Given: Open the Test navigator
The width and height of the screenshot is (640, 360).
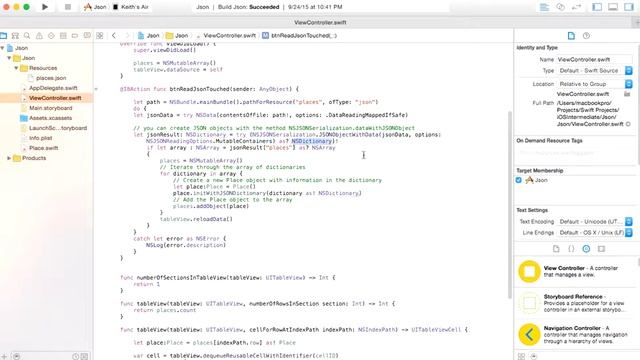Looking at the screenshot, I should point(51,36).
